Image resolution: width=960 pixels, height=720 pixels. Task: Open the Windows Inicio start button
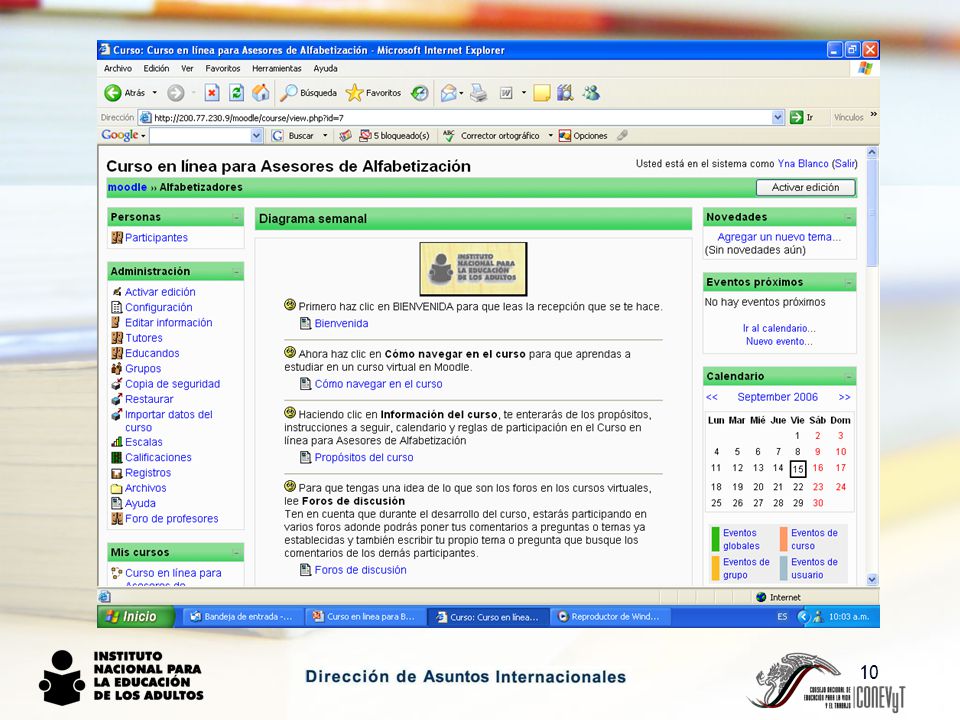[x=136, y=617]
